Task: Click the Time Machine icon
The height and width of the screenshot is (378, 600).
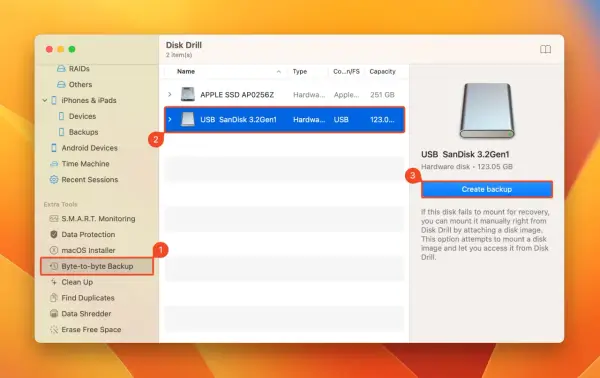Action: point(54,164)
